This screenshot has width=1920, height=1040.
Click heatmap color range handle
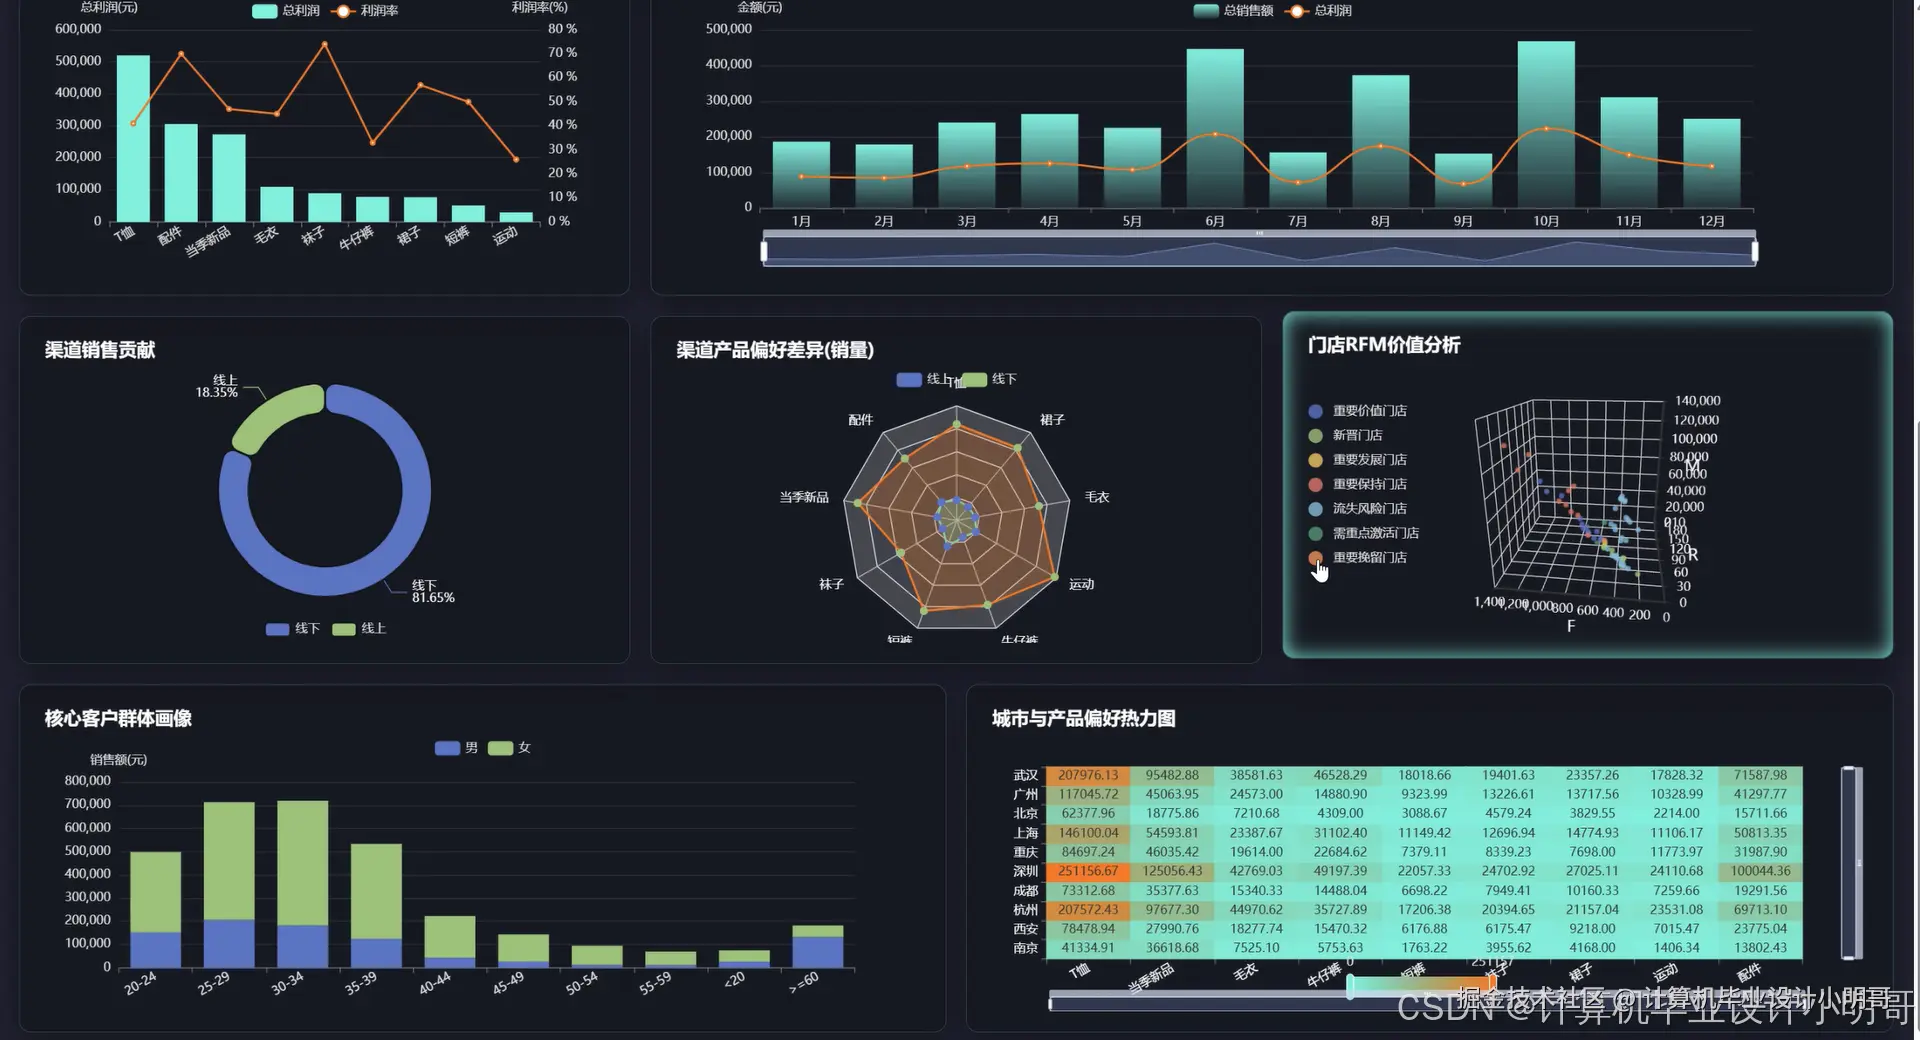[1351, 987]
